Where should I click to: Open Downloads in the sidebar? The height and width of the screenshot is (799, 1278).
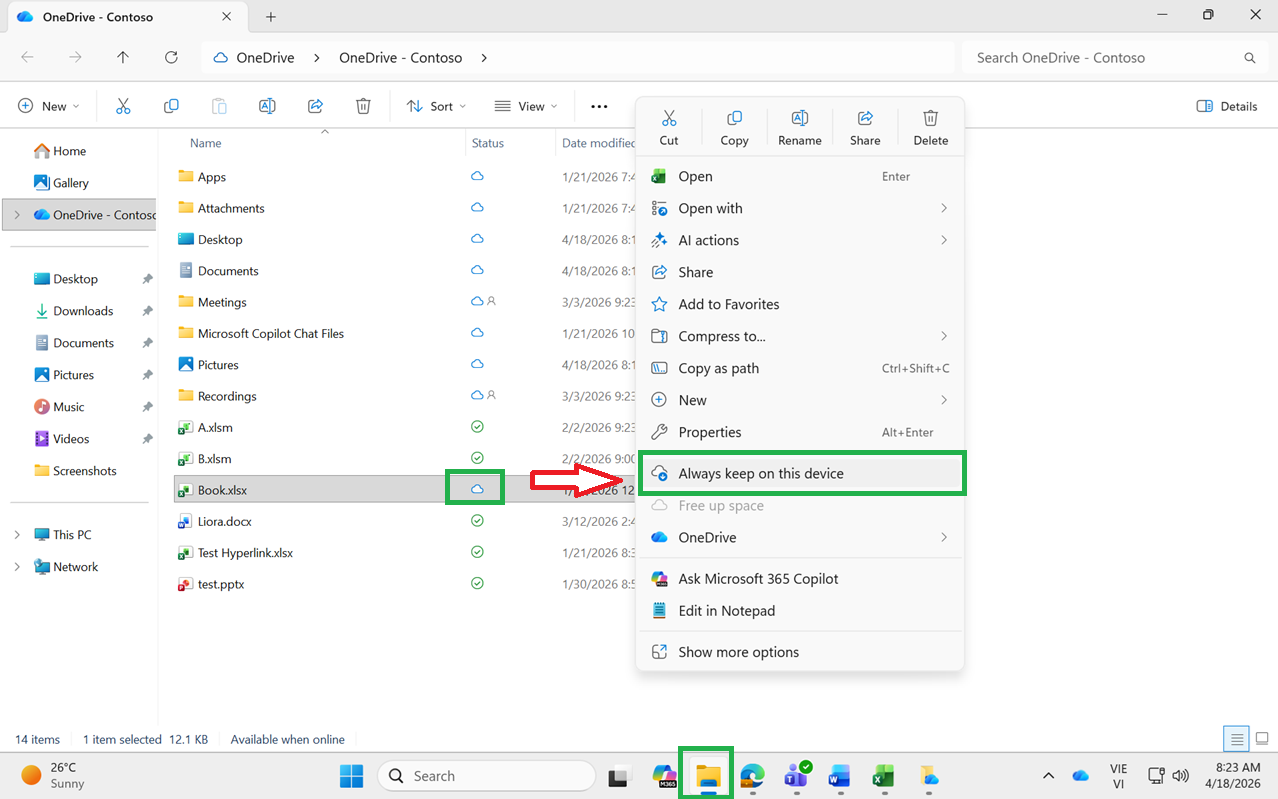click(83, 311)
